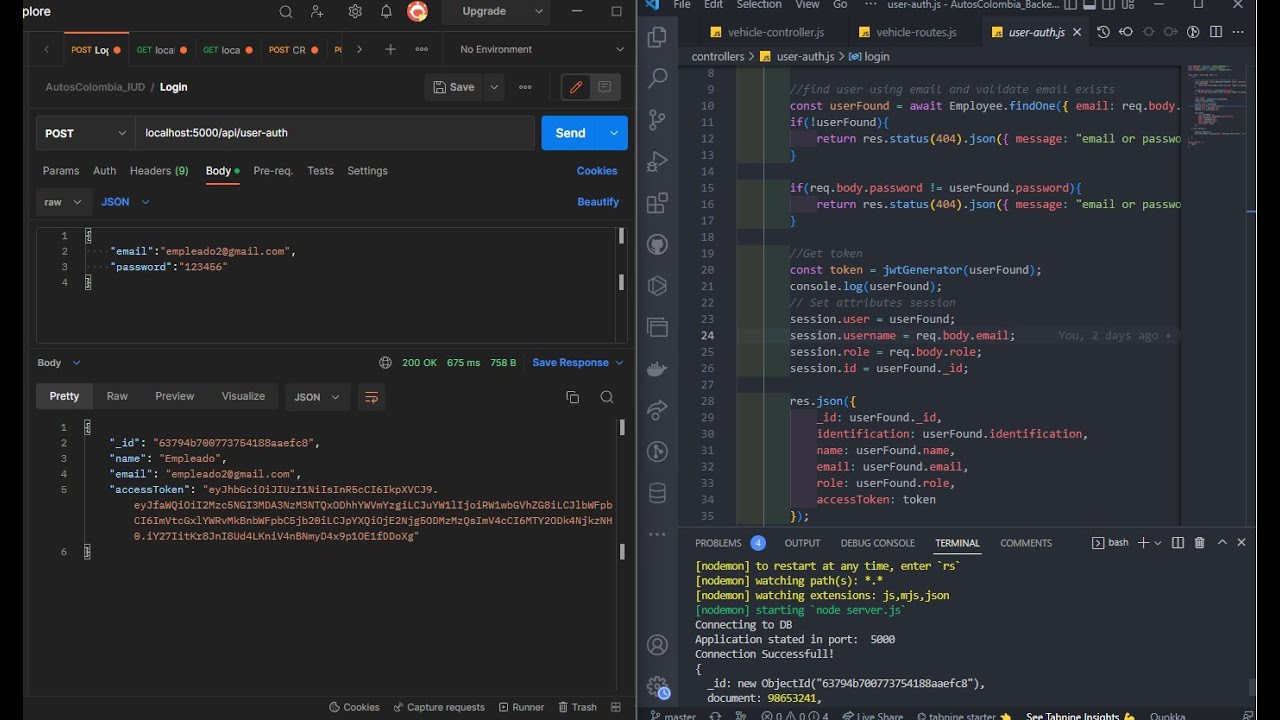This screenshot has width=1280, height=720.
Task: Open HTTP method POST dropdown
Action: (85, 133)
